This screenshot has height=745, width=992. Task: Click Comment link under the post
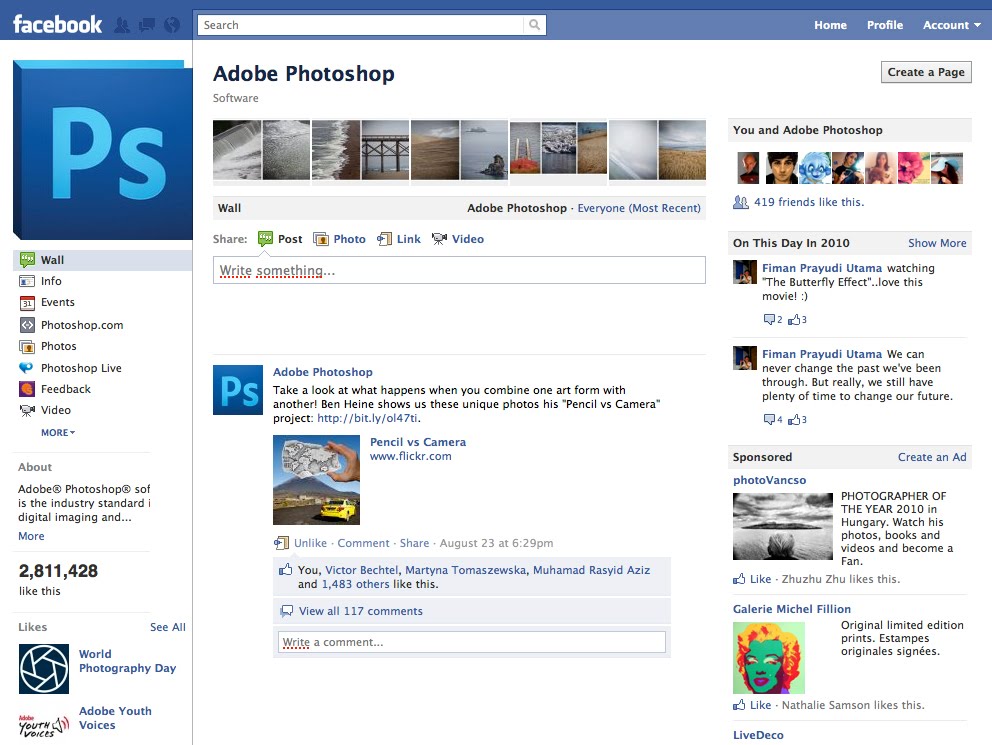363,543
